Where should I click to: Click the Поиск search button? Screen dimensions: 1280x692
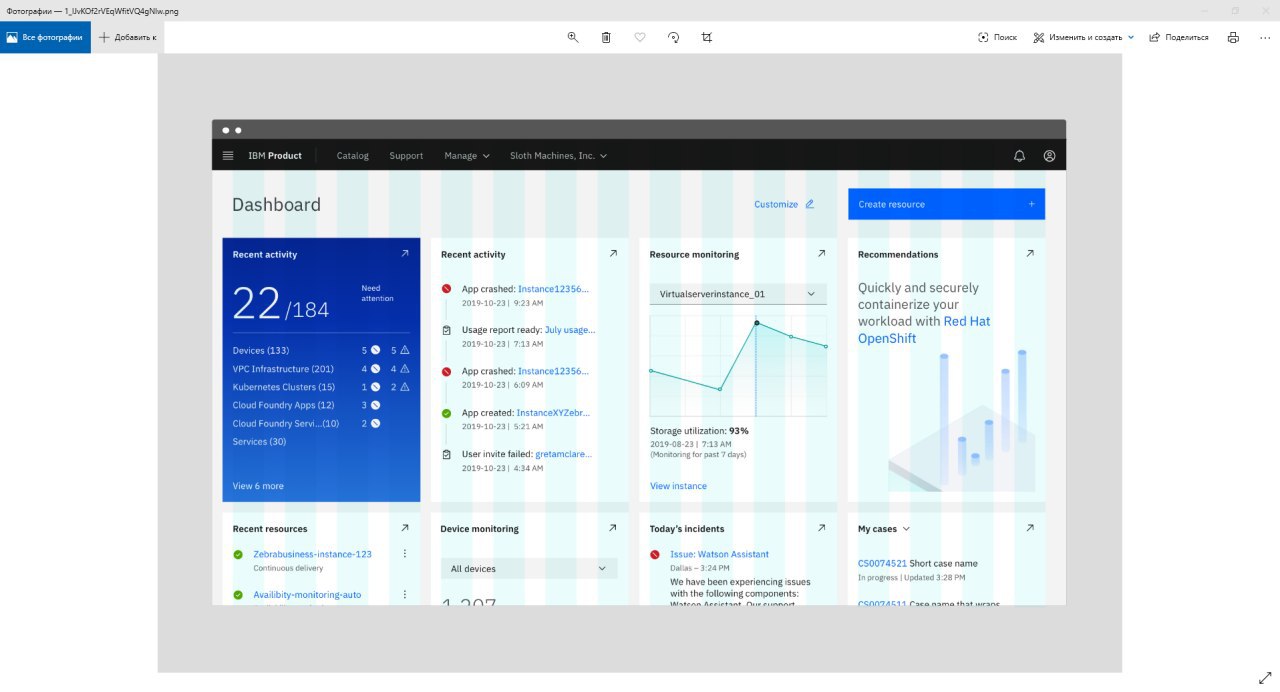coord(997,37)
